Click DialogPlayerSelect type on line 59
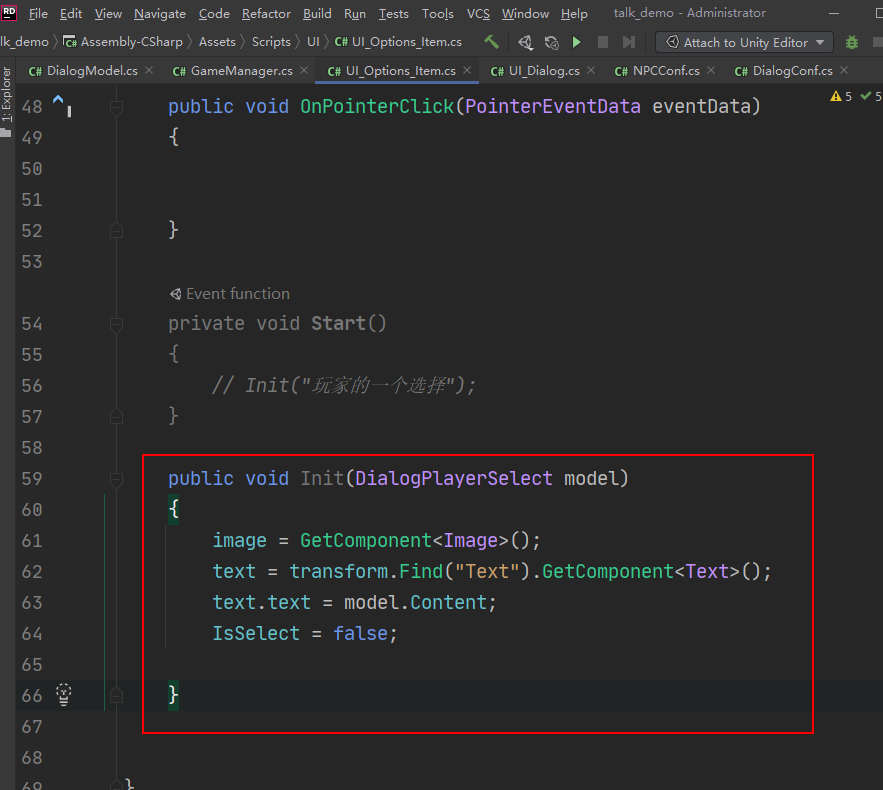Image resolution: width=883 pixels, height=790 pixels. pos(454,479)
